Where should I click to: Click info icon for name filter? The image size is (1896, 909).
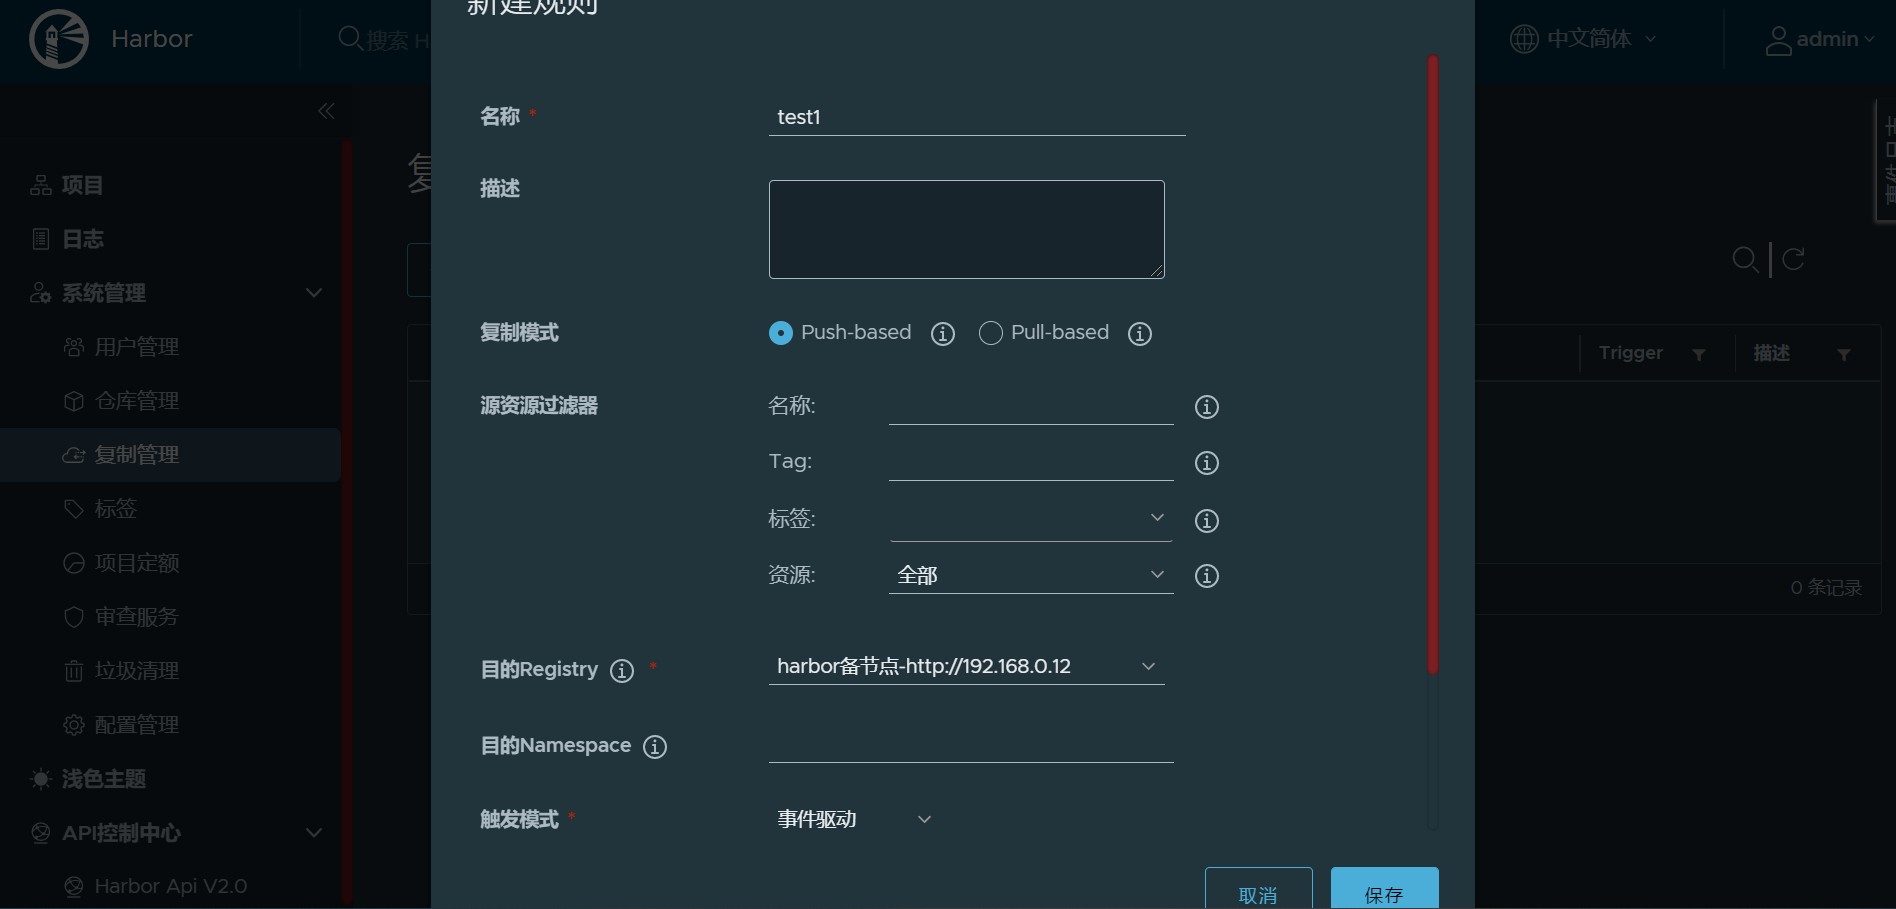click(x=1207, y=407)
